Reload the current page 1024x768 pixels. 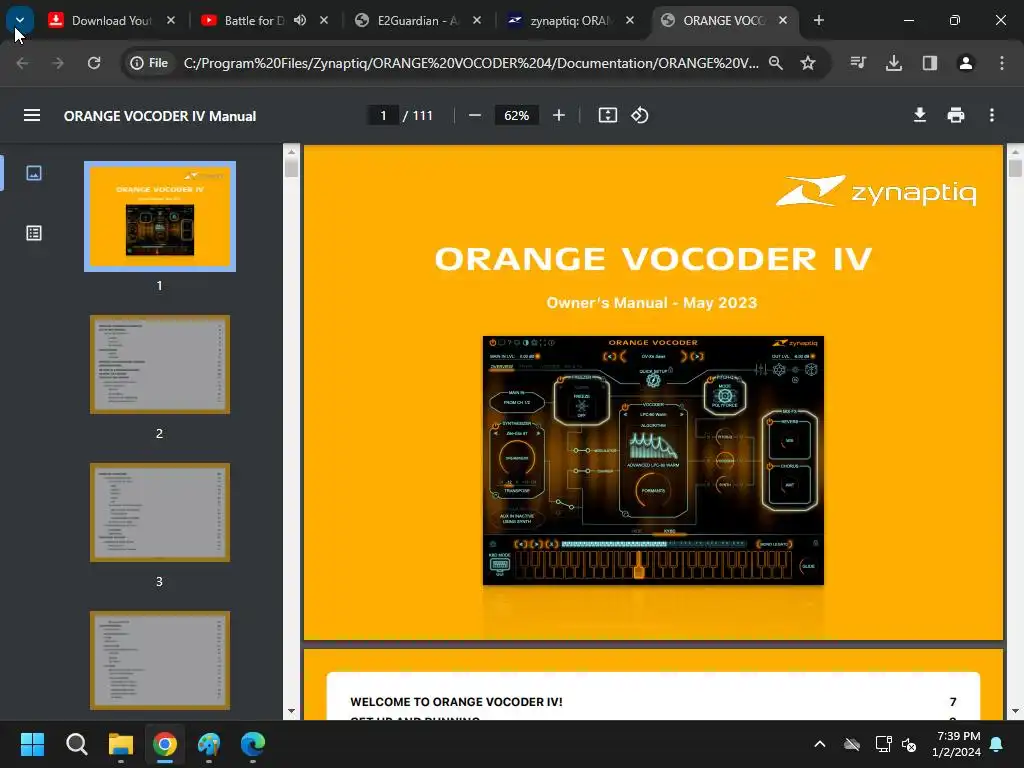click(x=94, y=63)
